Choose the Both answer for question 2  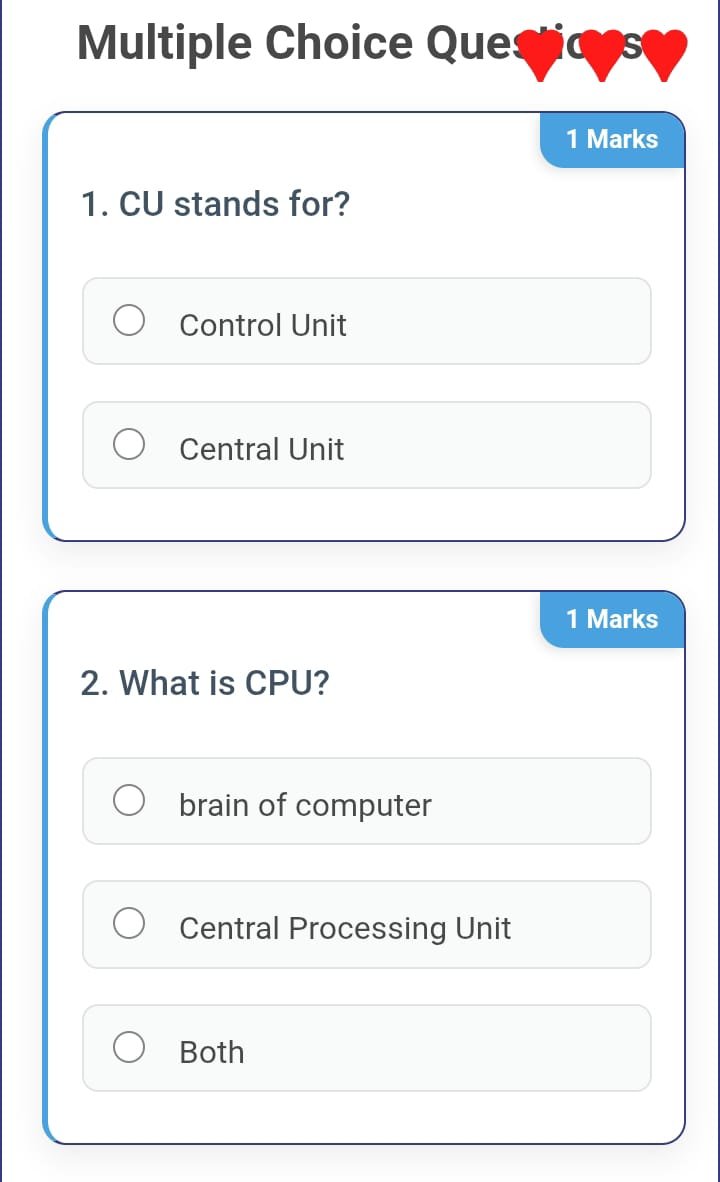(x=129, y=1046)
